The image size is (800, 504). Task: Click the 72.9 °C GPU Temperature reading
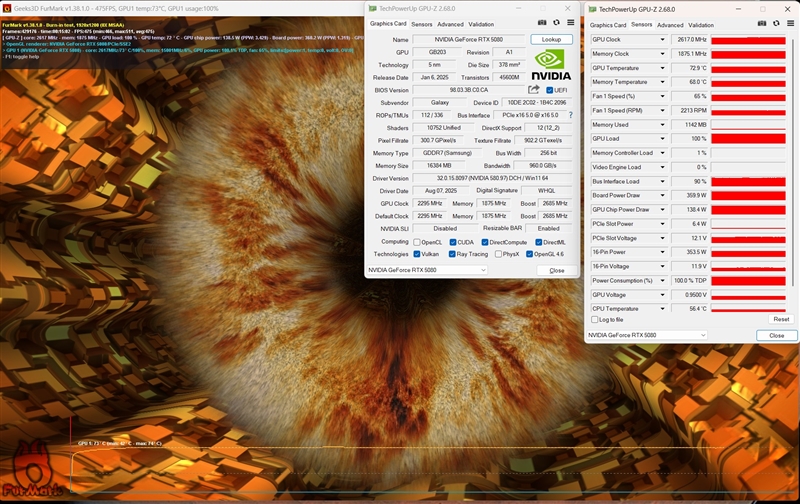click(x=691, y=68)
